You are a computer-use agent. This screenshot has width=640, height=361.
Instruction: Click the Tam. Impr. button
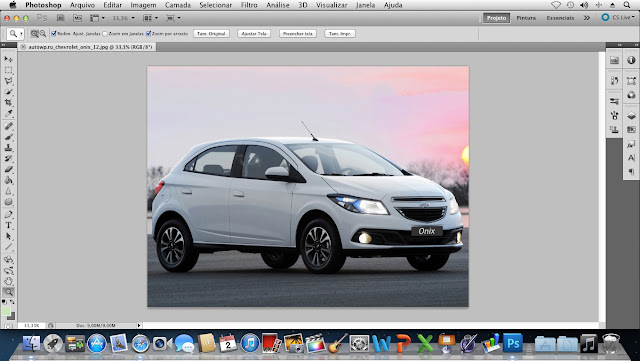click(x=340, y=33)
